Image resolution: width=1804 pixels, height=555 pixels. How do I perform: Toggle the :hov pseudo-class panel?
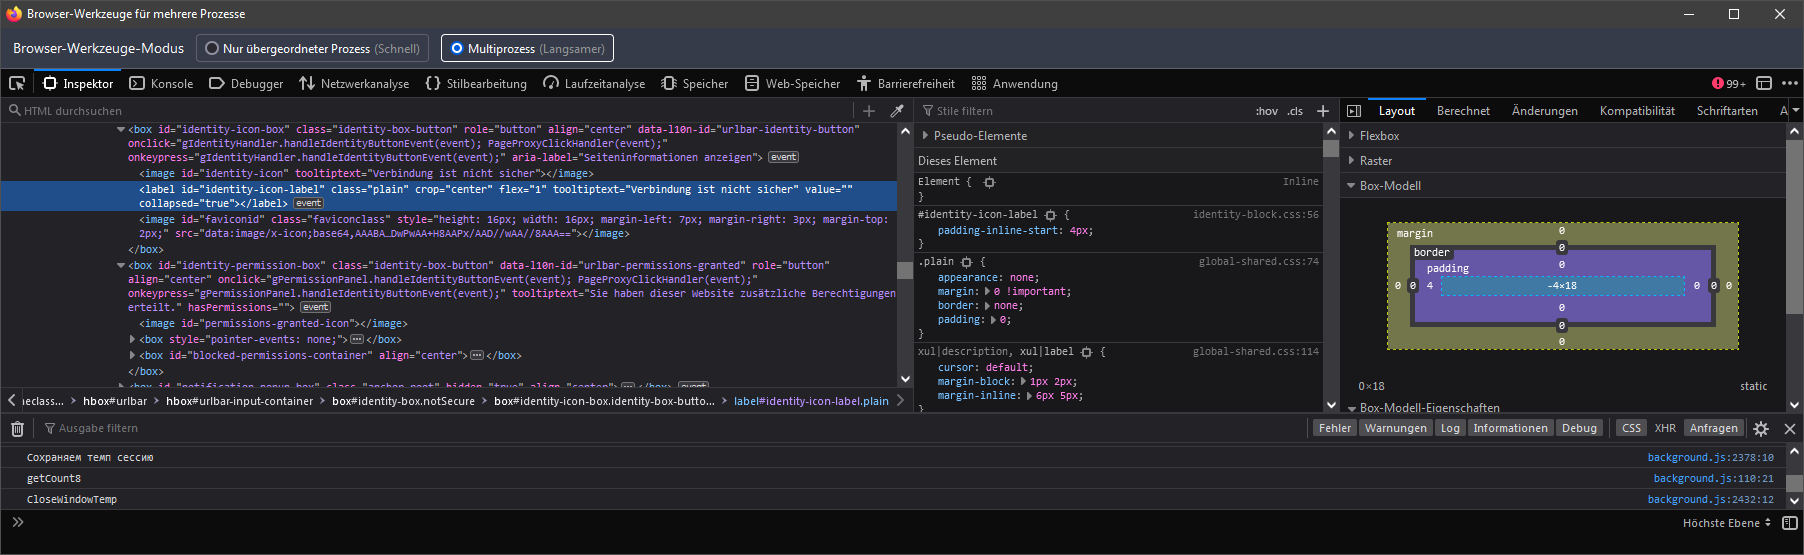pyautogui.click(x=1266, y=111)
